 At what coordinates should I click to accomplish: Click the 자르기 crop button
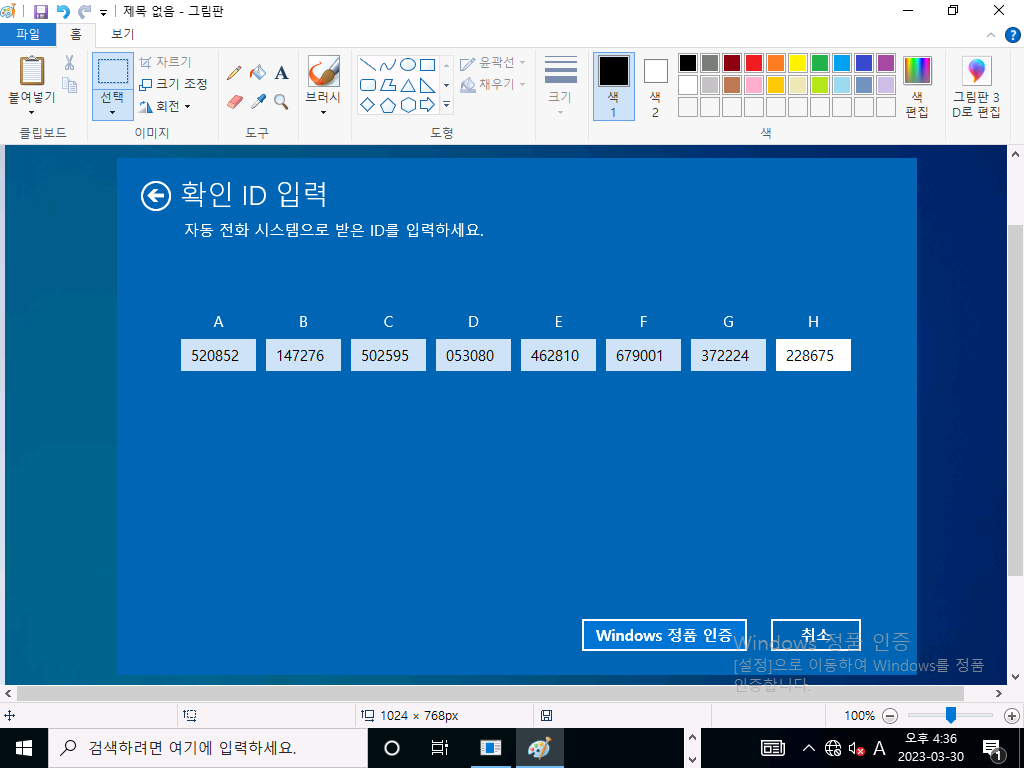point(165,62)
